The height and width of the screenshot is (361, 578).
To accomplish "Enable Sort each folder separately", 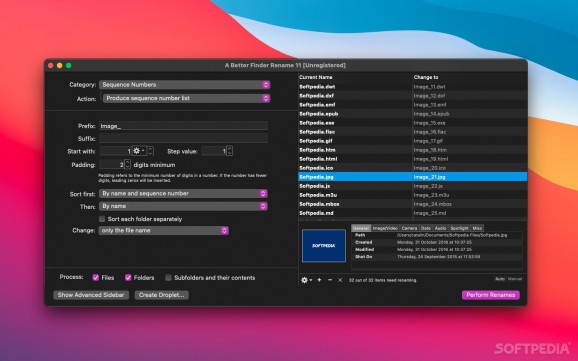I will coord(102,219).
